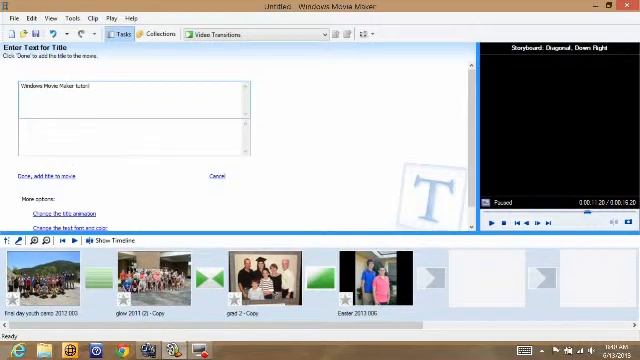Zoom out on the storyboard
The width and height of the screenshot is (640, 360).
click(x=46, y=241)
